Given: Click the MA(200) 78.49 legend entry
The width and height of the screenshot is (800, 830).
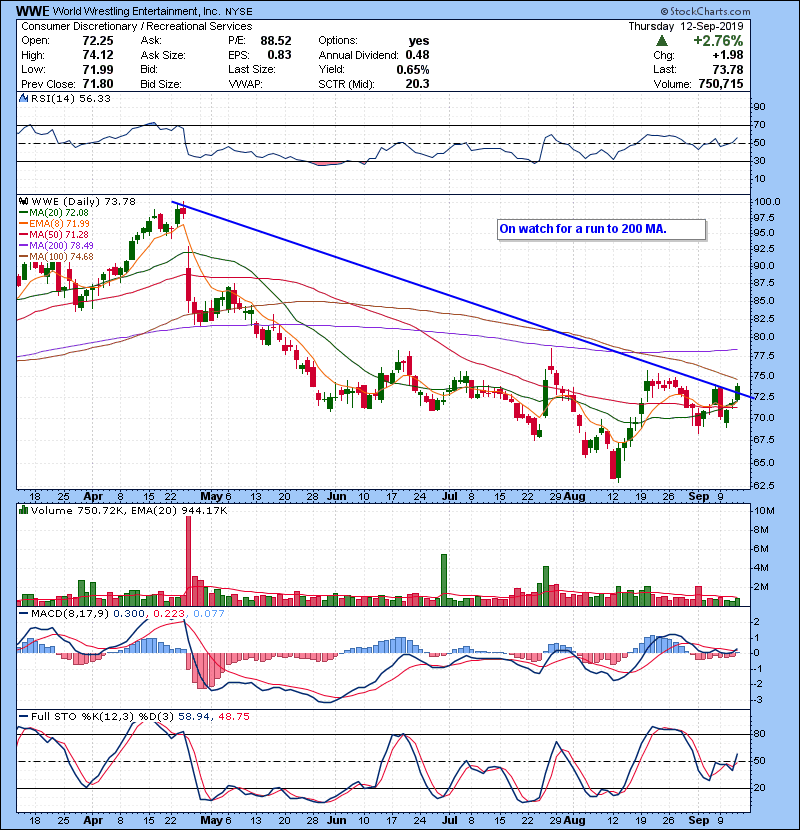Looking at the screenshot, I should (56, 246).
